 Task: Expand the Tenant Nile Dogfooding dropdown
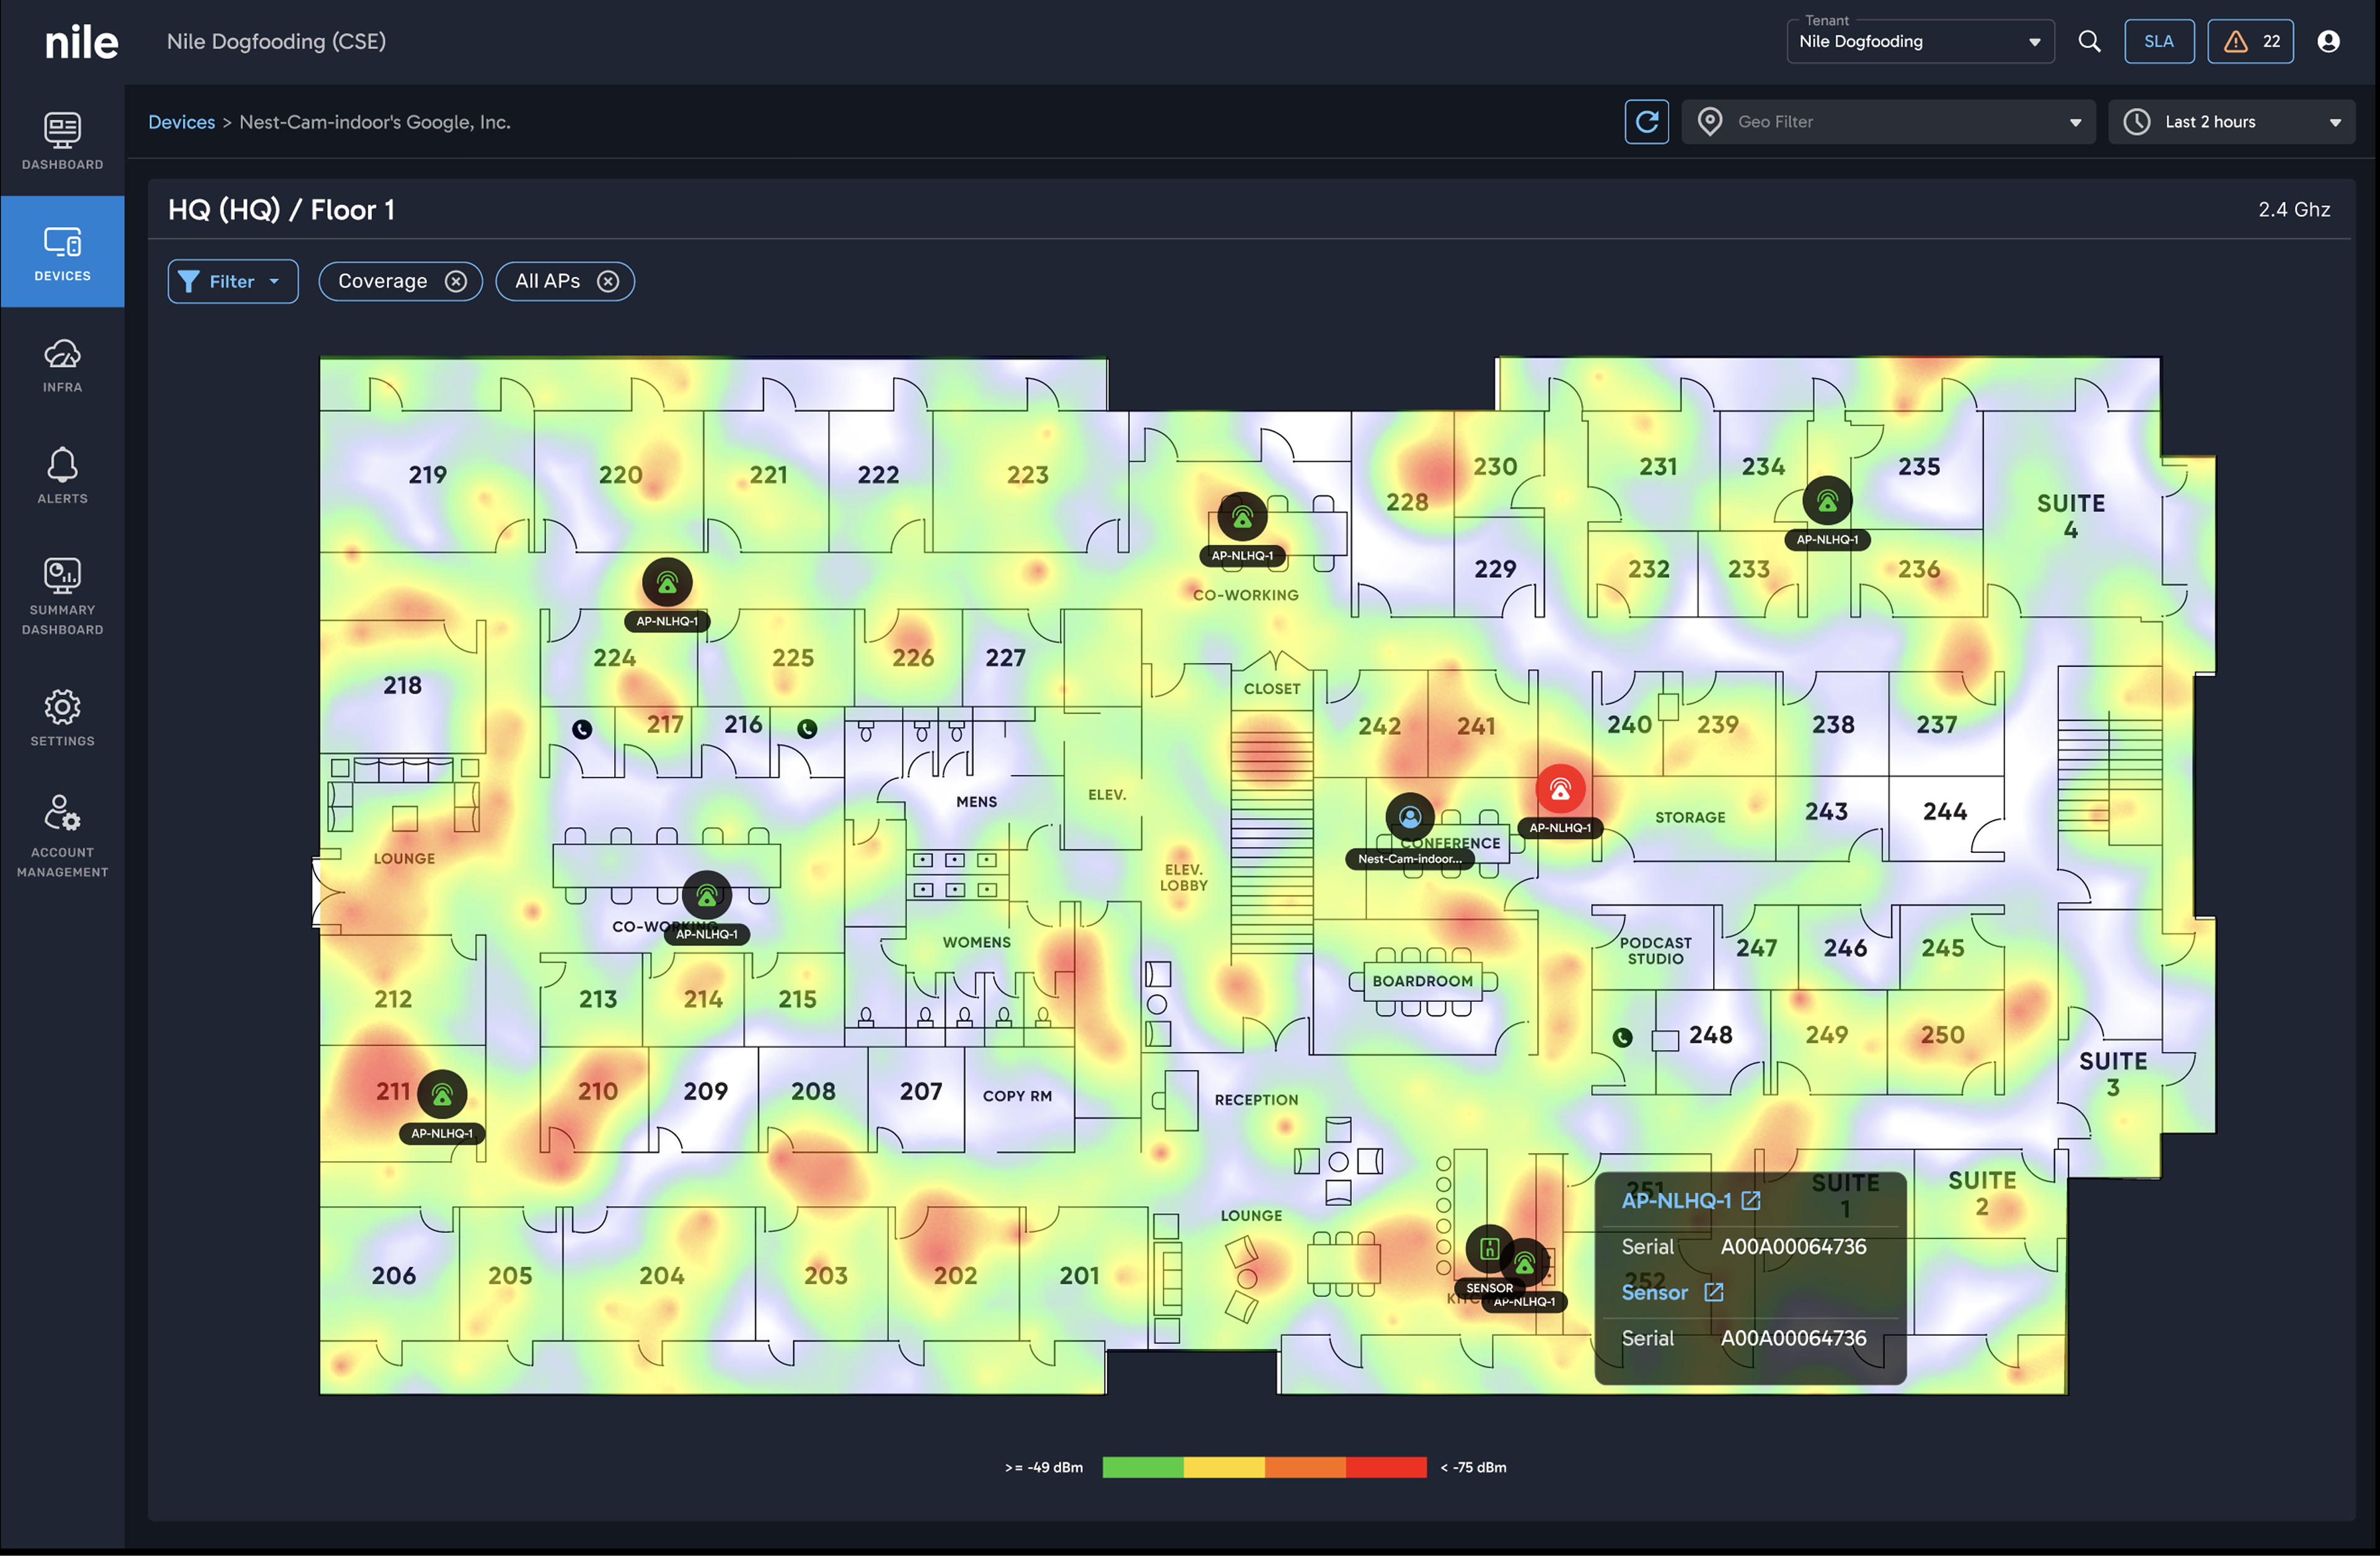pyautogui.click(x=1919, y=42)
